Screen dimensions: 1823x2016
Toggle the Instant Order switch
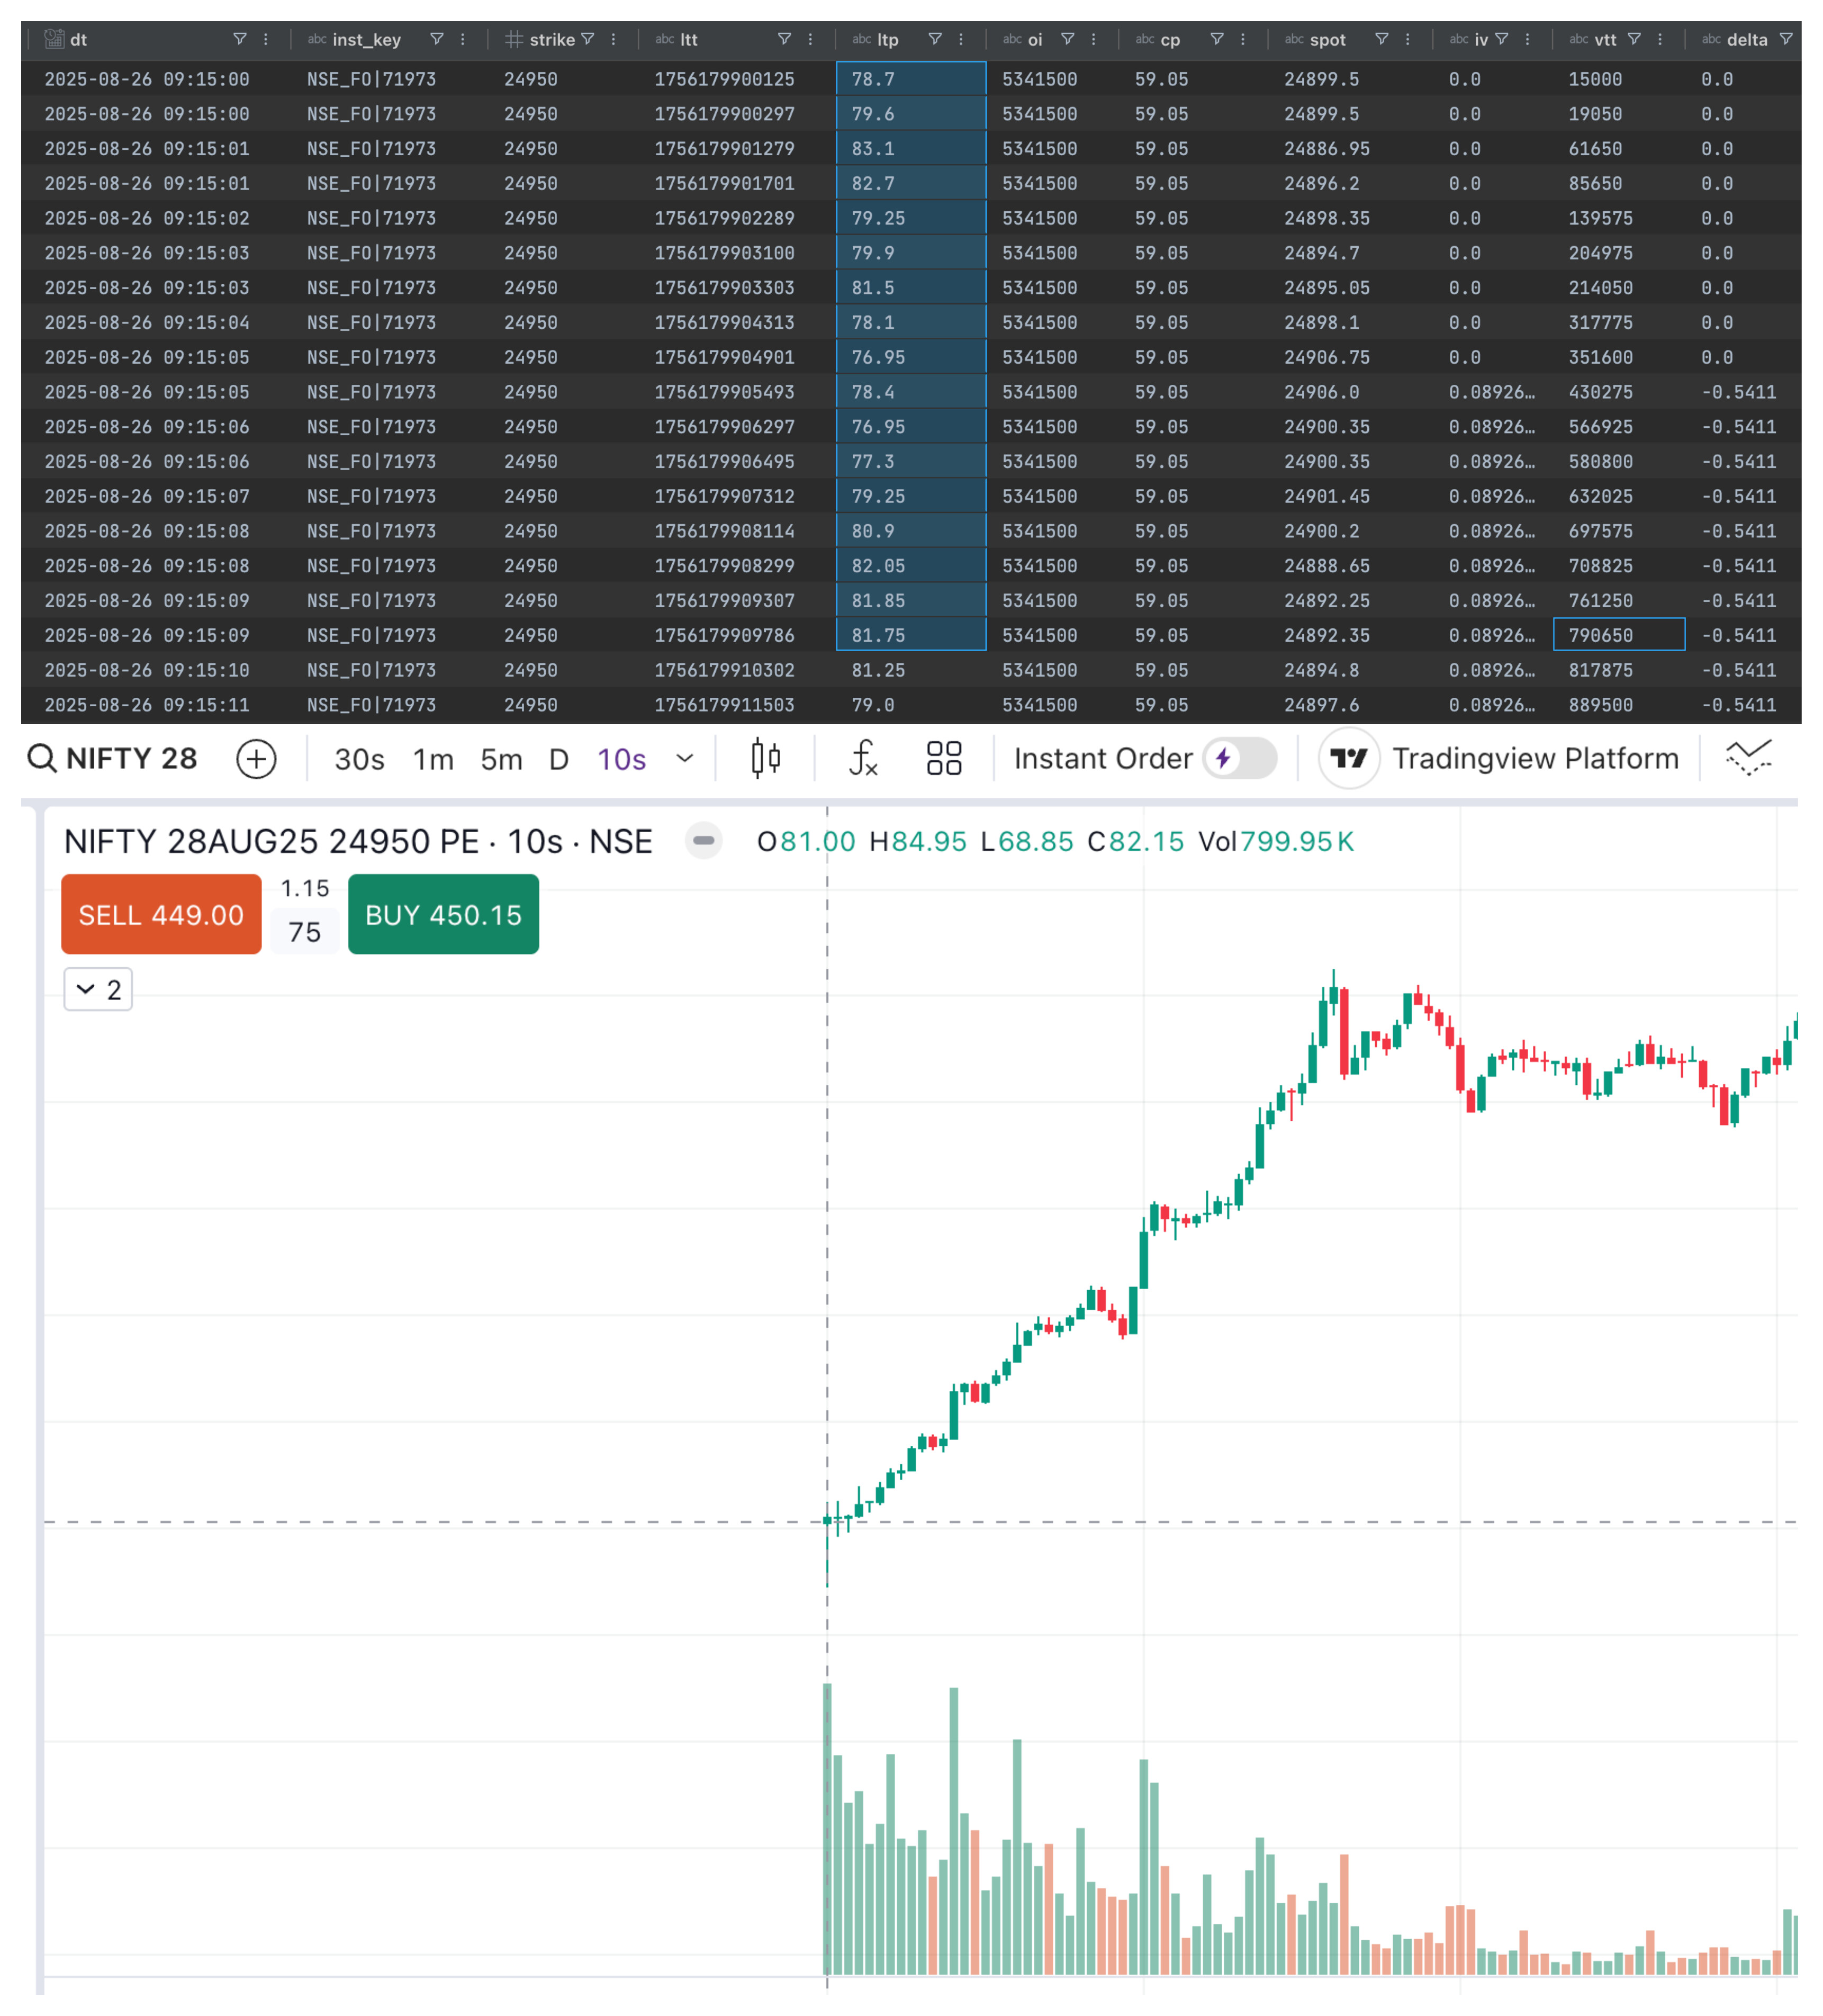coord(1239,758)
